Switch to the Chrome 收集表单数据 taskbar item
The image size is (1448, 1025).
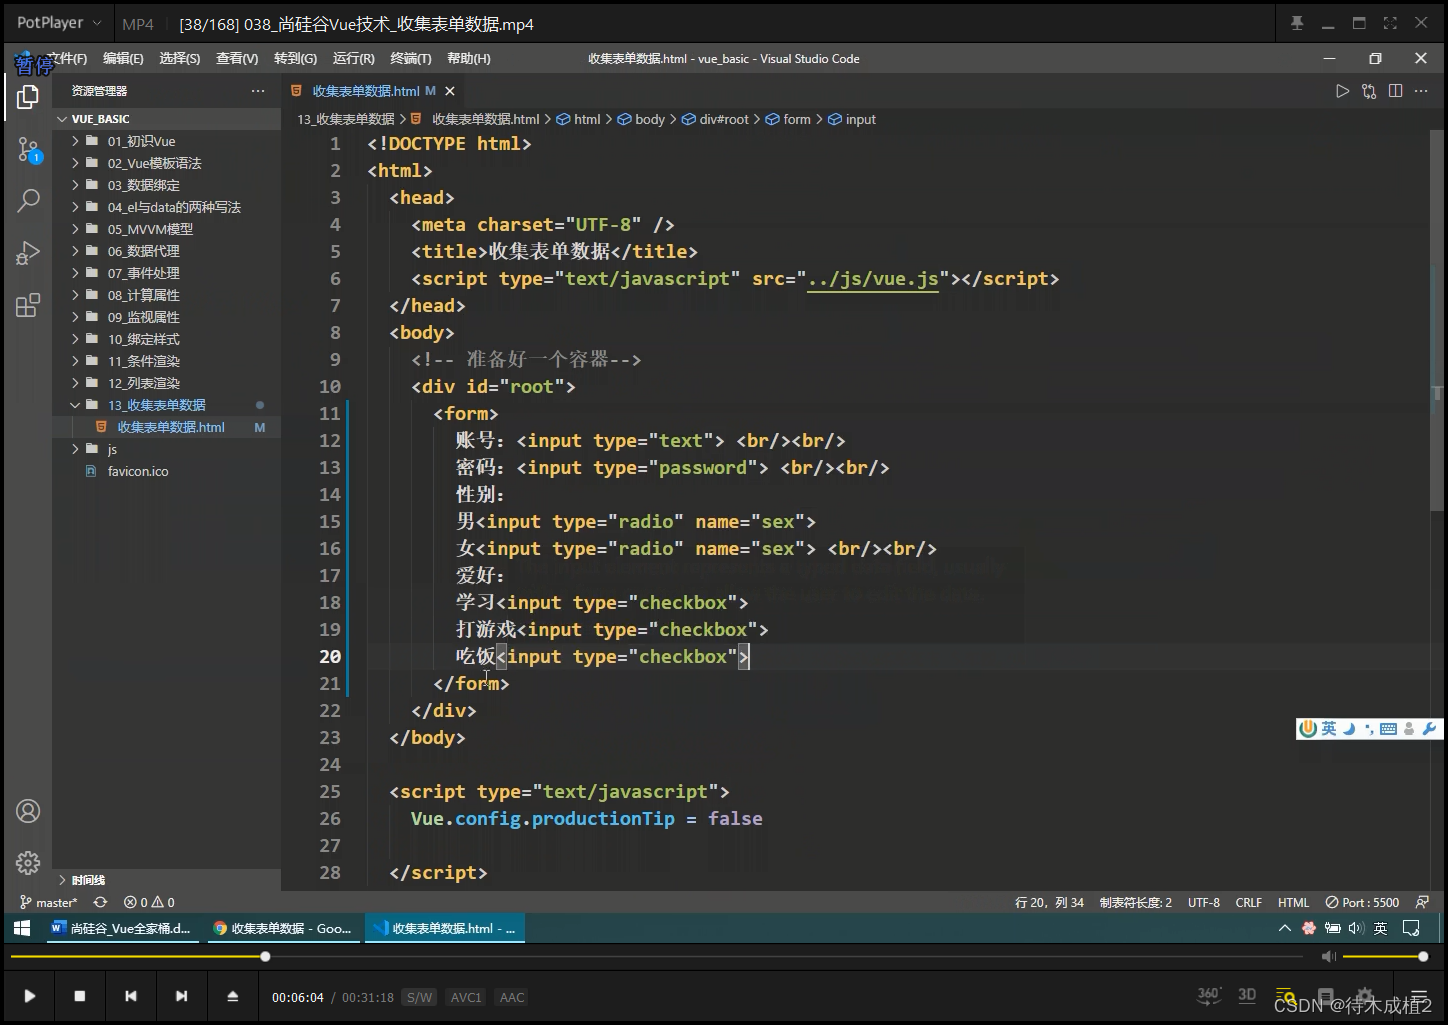pyautogui.click(x=284, y=928)
